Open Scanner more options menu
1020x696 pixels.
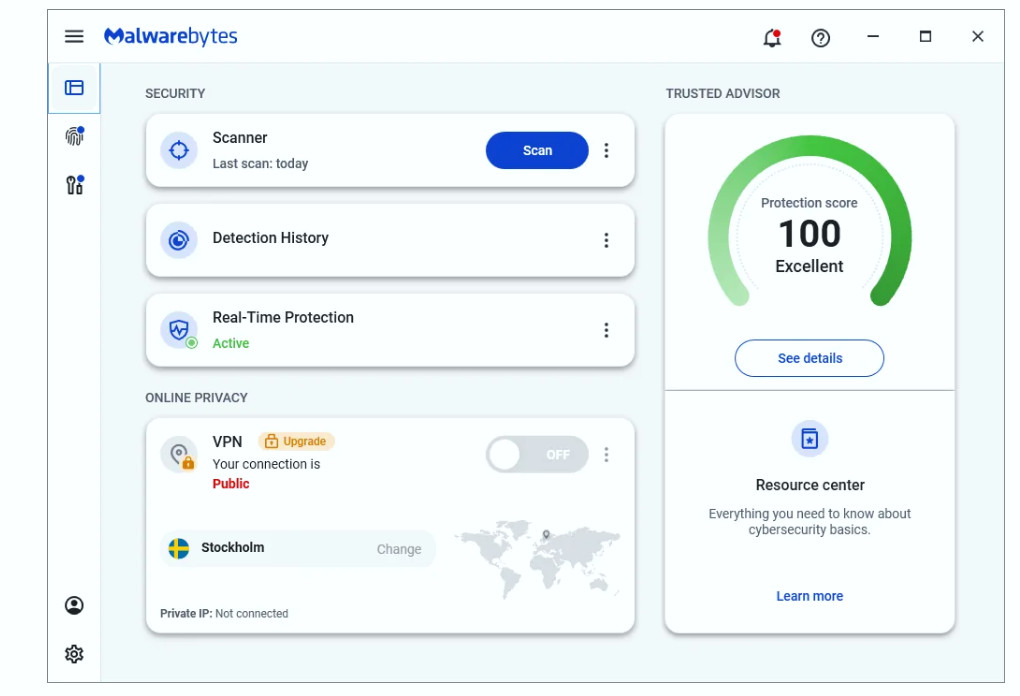(x=606, y=150)
